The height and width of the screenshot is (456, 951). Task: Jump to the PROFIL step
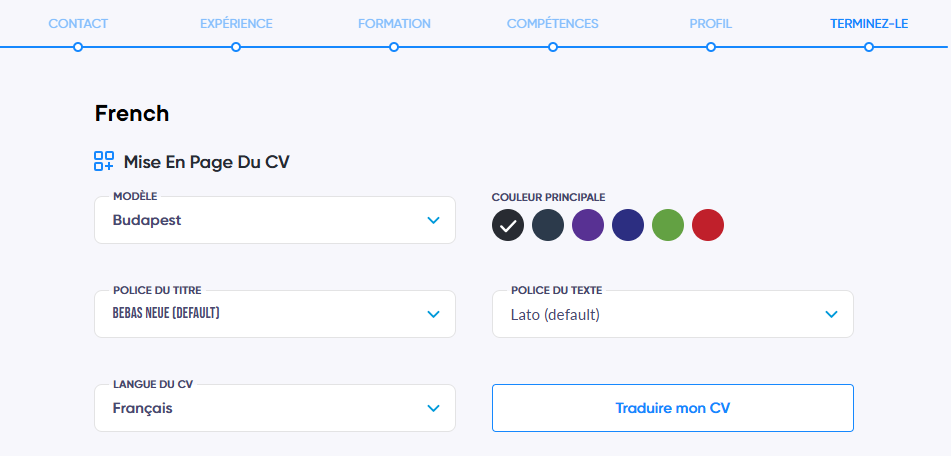click(711, 24)
